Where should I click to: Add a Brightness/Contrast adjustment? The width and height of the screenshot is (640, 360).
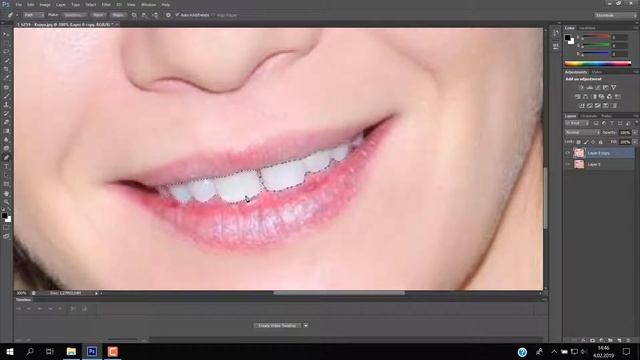(581, 87)
